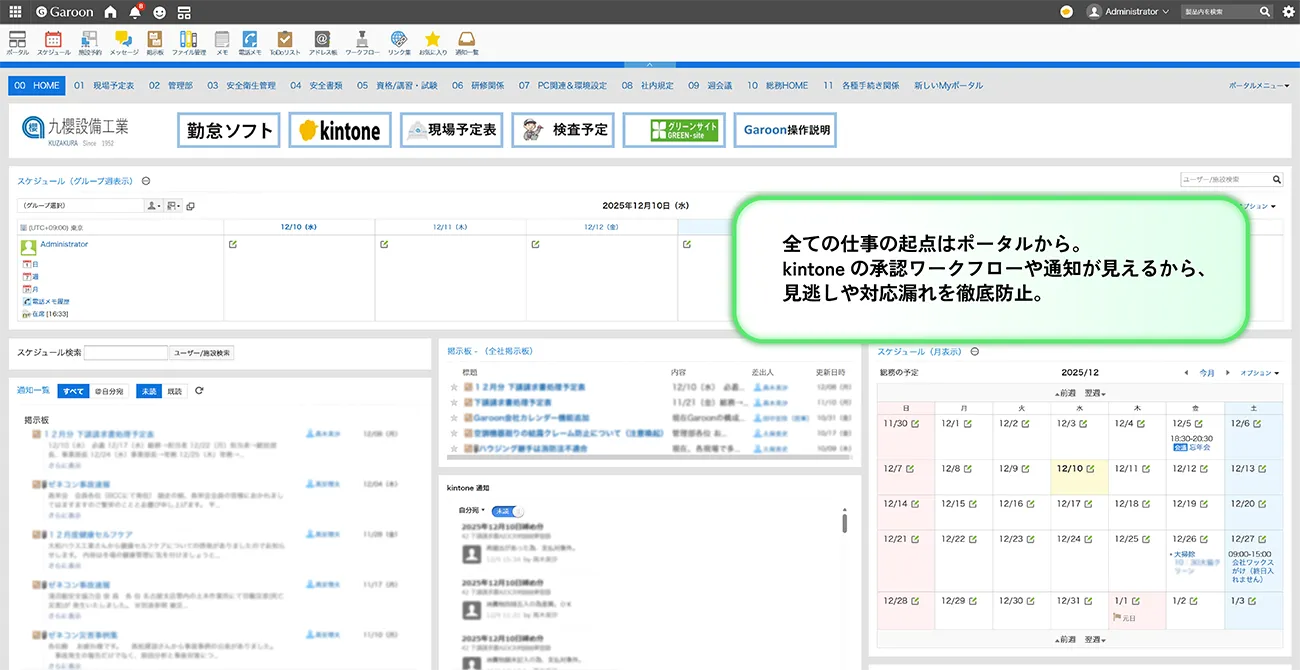Click the ユーザー/施設検索 button

pos(202,353)
